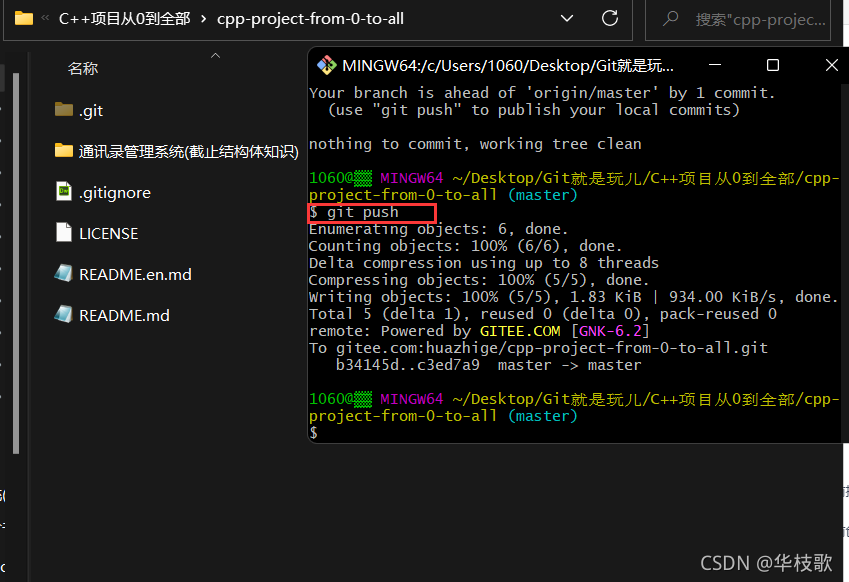Click the last empty $ prompt line in terminal
Image resolution: width=849 pixels, height=582 pixels.
pyautogui.click(x=314, y=433)
